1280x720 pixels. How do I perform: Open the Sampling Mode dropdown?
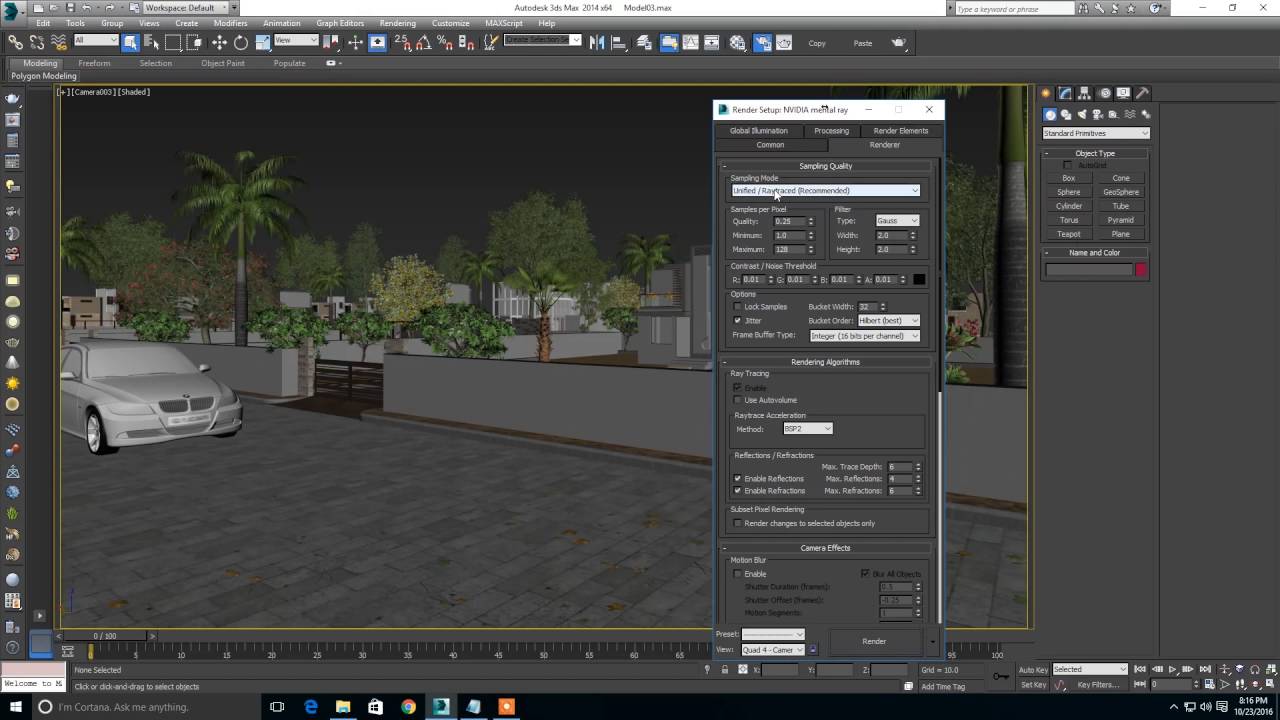point(825,191)
